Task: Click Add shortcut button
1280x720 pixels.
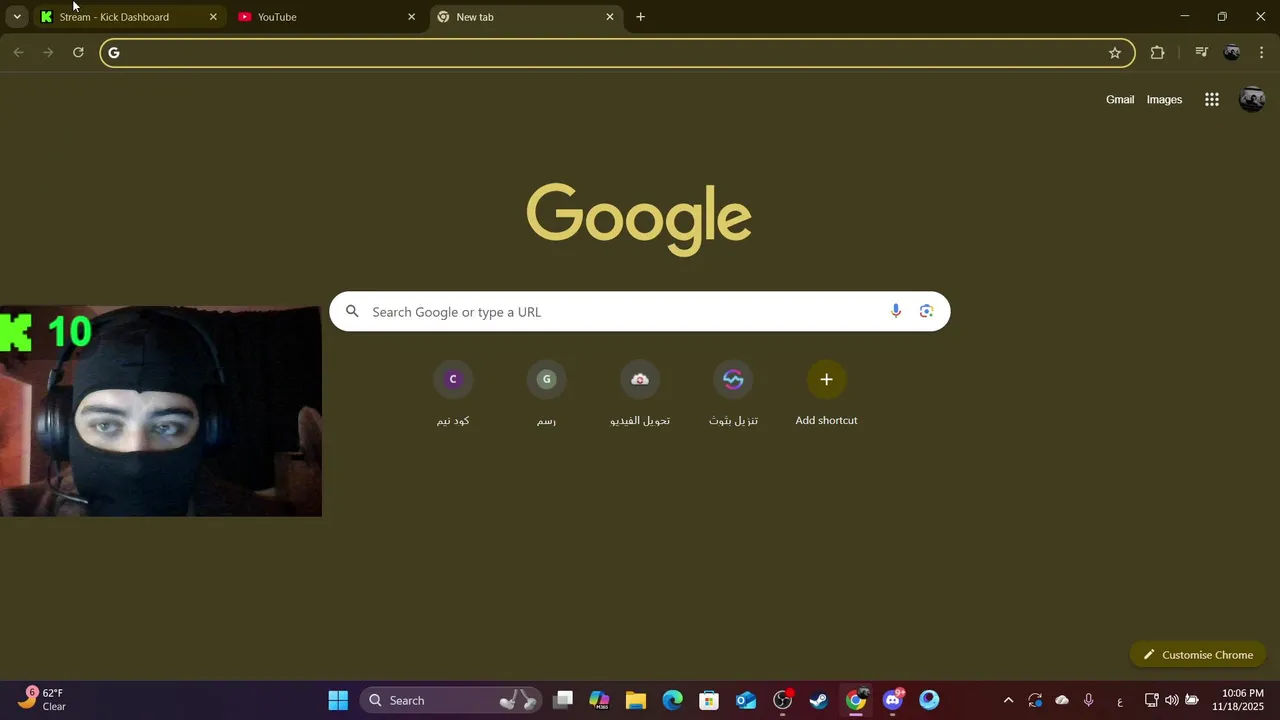Action: (x=826, y=394)
